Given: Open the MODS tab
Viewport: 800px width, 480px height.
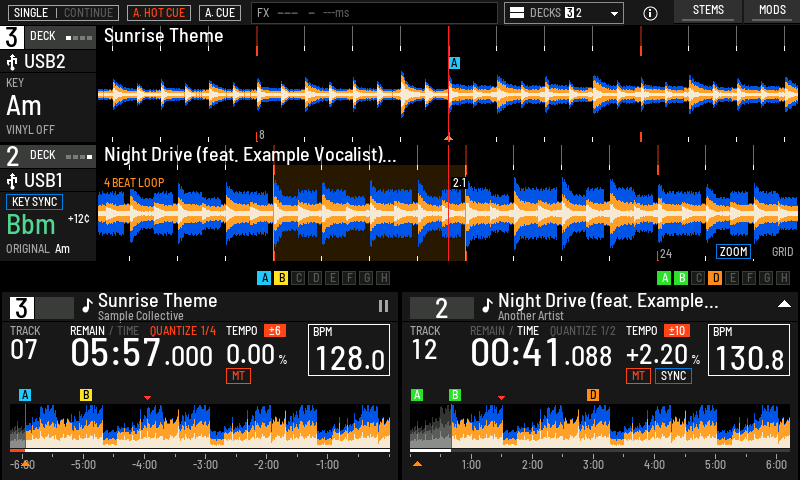Looking at the screenshot, I should coord(772,11).
